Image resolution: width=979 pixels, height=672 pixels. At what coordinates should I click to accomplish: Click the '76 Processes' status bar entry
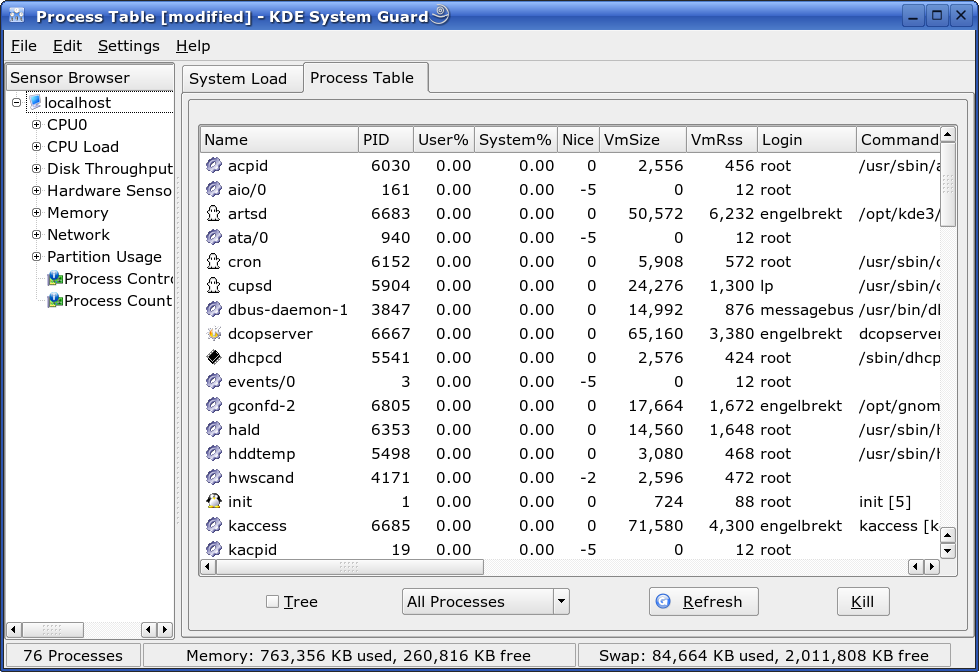pyautogui.click(x=73, y=656)
